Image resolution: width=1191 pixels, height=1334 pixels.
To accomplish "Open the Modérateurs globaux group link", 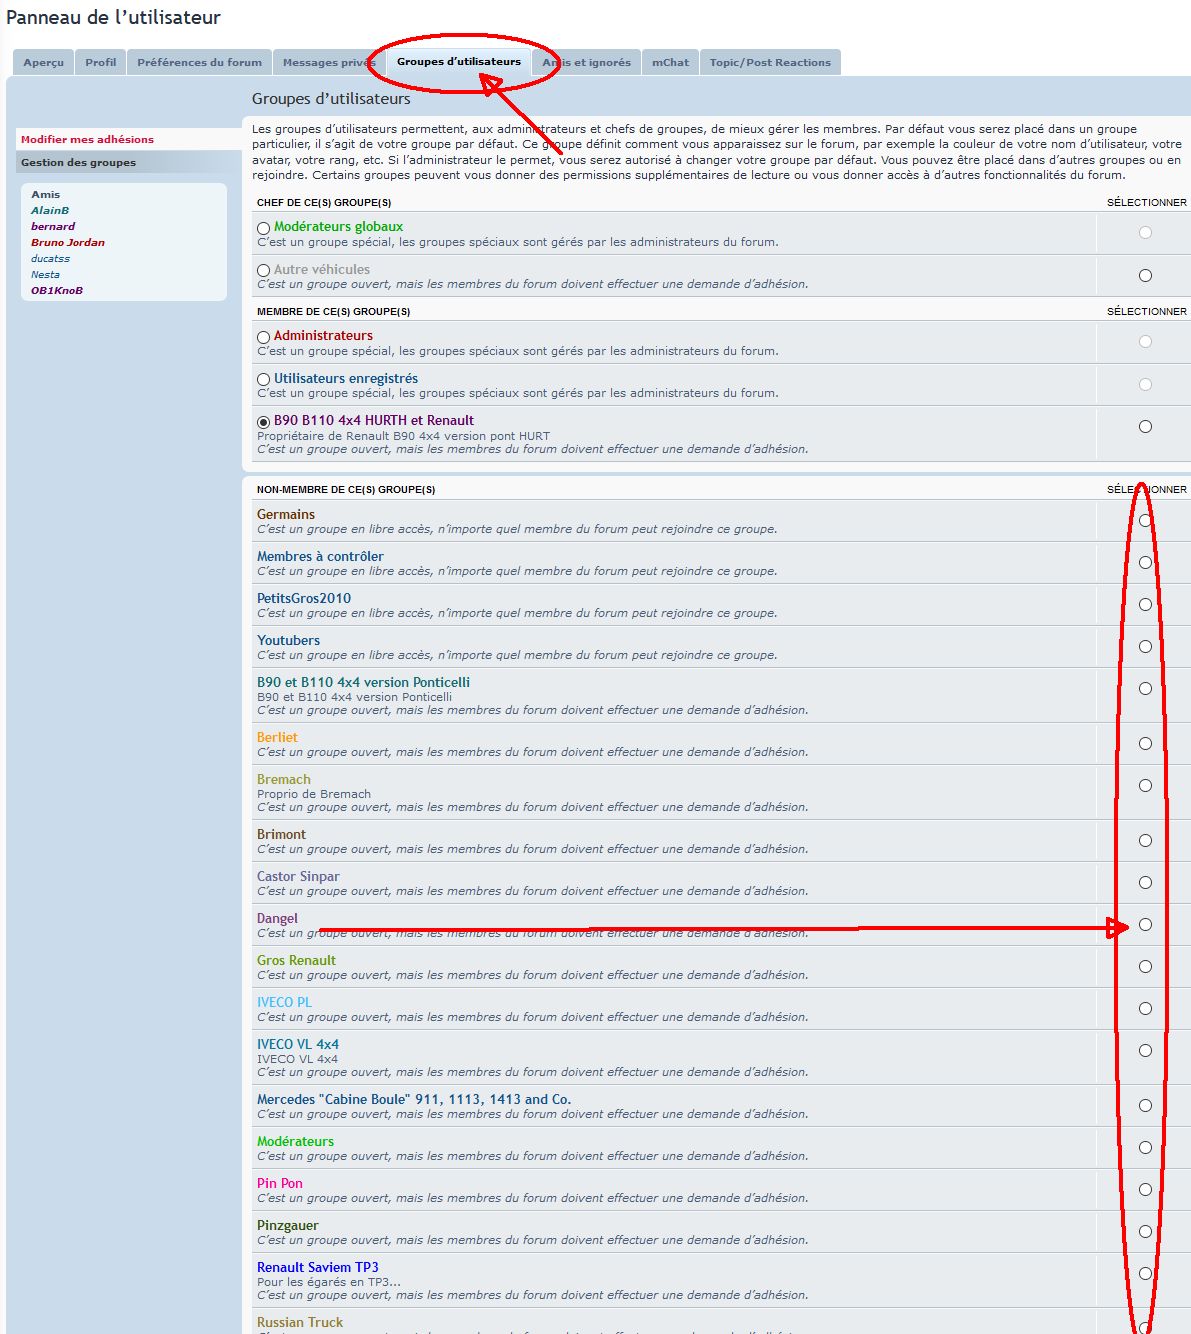I will (338, 227).
